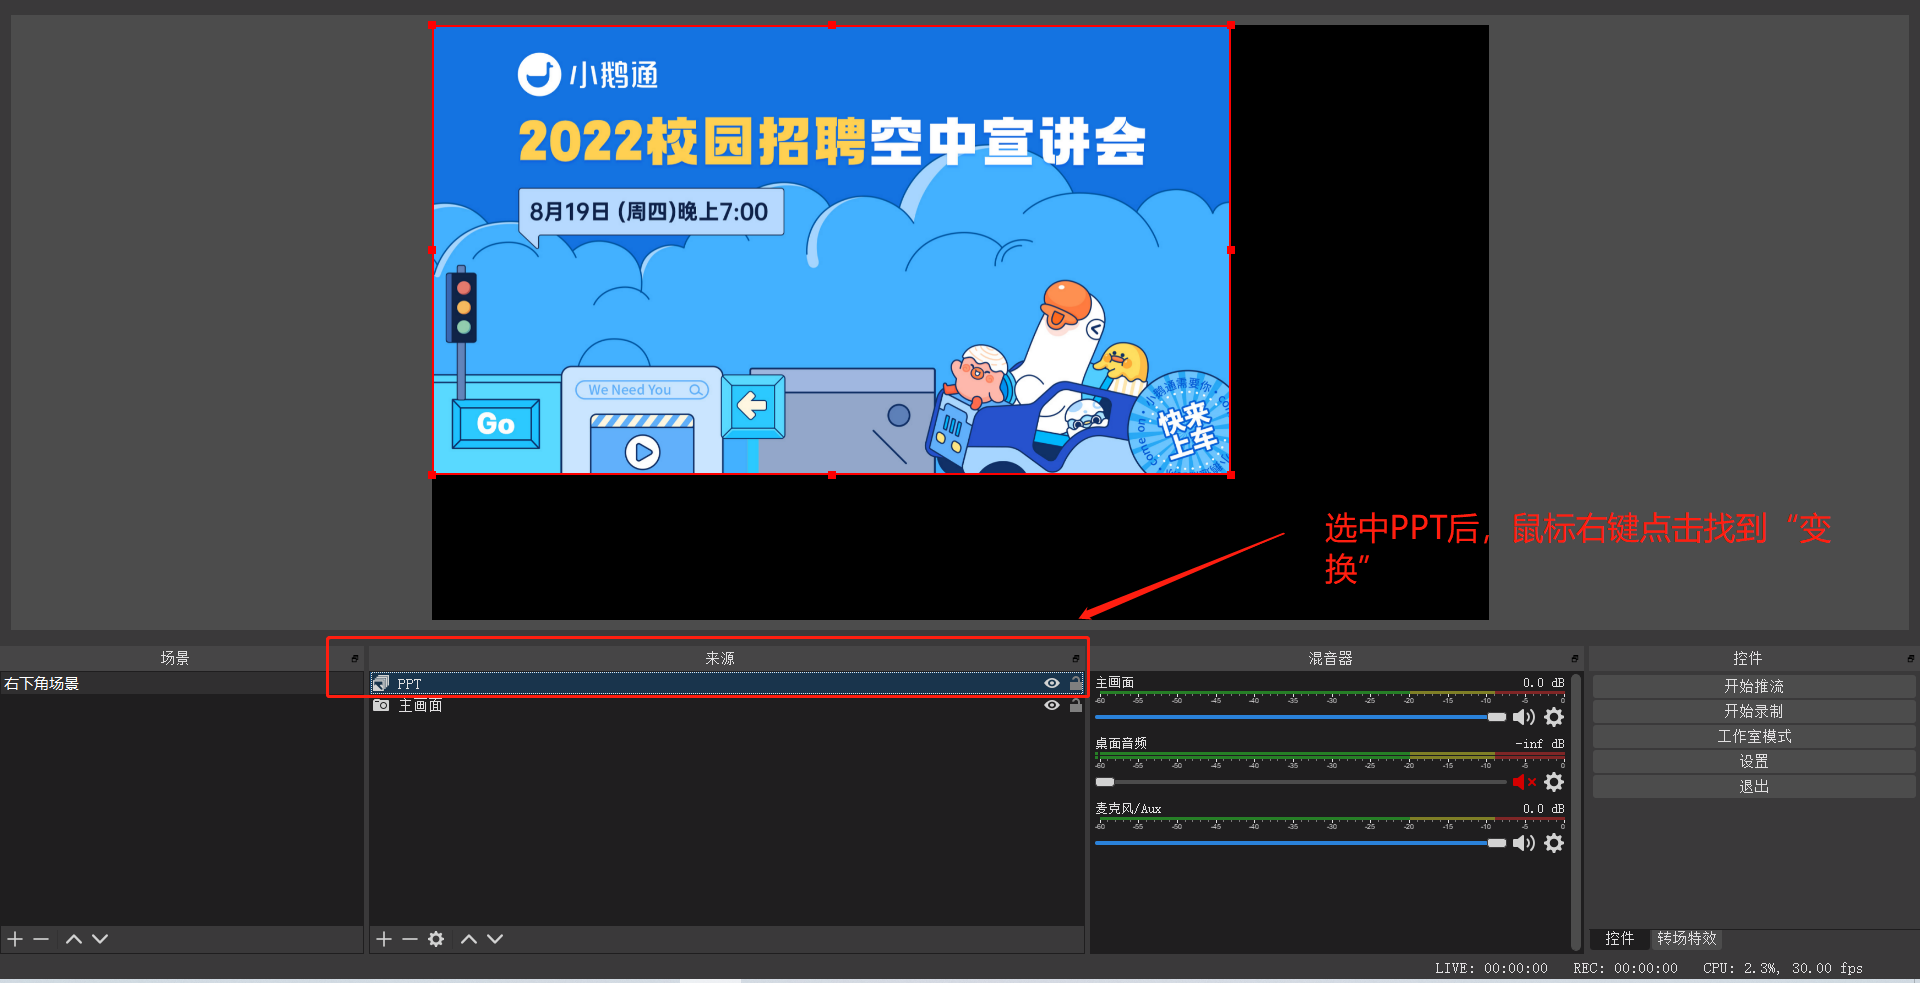Hide the 主画面 source with the eye icon
1920x983 pixels.
click(1052, 705)
